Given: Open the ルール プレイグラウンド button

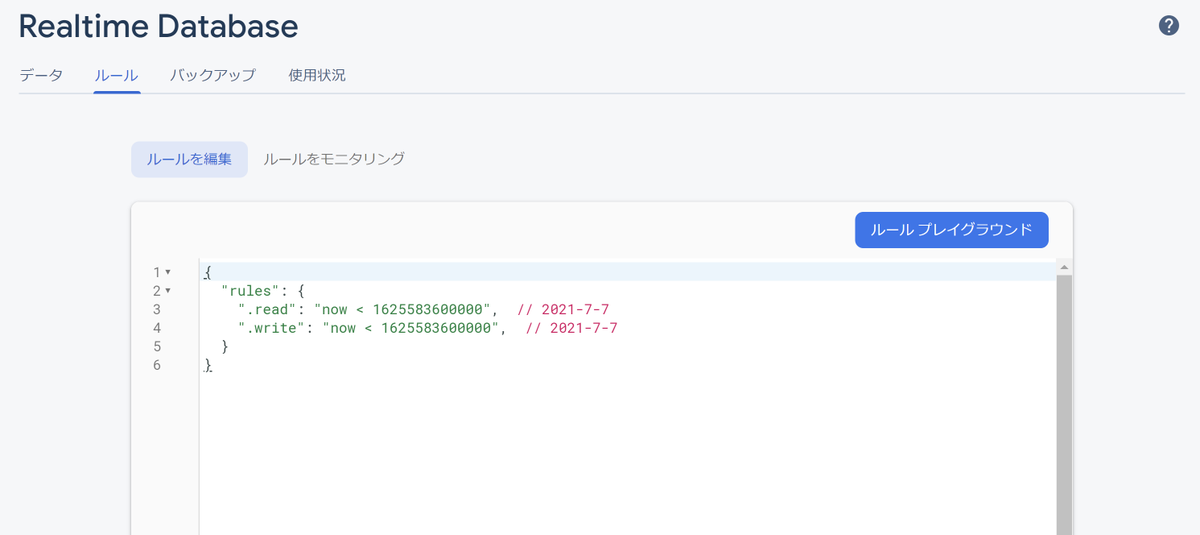Looking at the screenshot, I should pyautogui.click(x=951, y=230).
